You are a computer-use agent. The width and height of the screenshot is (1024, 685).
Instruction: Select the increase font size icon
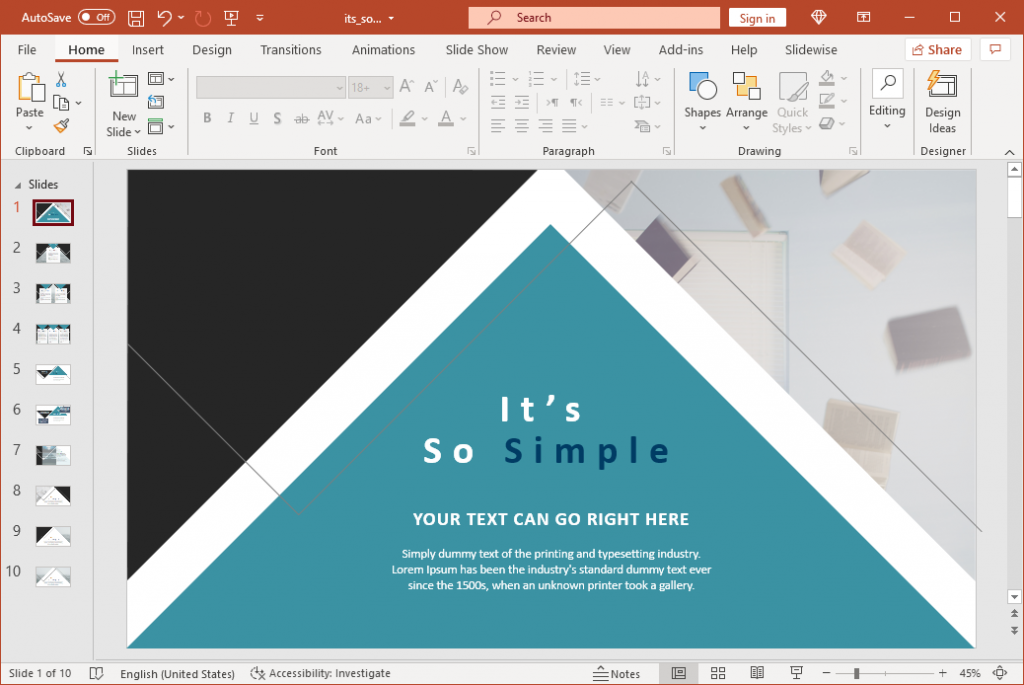pyautogui.click(x=405, y=86)
